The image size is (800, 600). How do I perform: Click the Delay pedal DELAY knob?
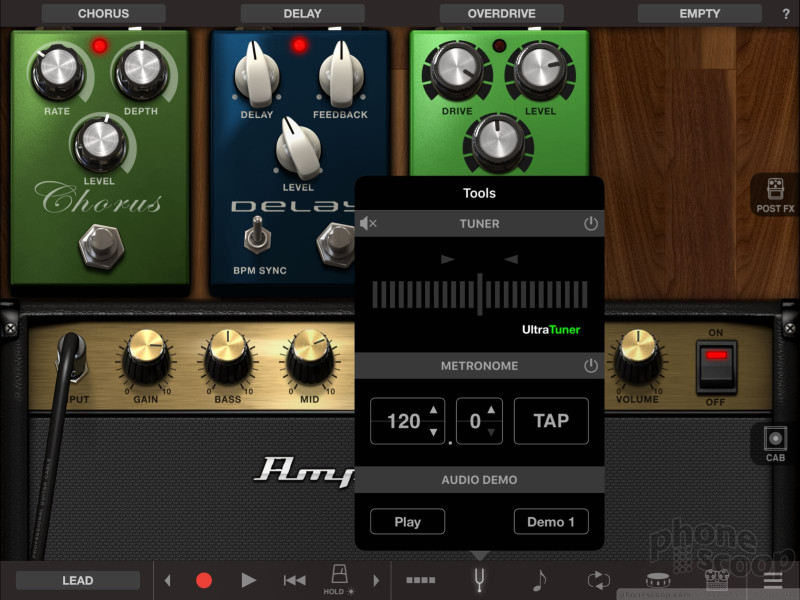(x=257, y=74)
